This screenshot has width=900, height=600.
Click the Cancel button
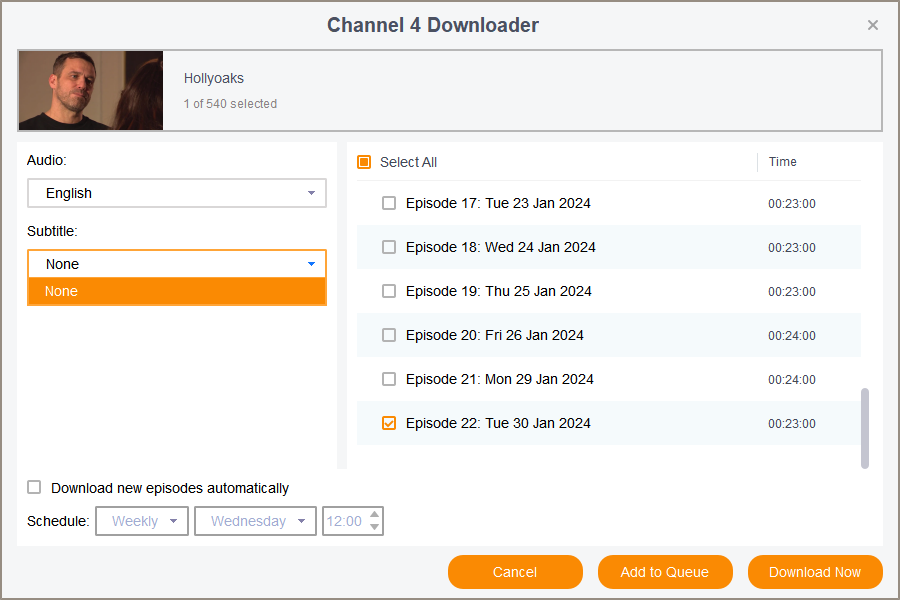515,572
